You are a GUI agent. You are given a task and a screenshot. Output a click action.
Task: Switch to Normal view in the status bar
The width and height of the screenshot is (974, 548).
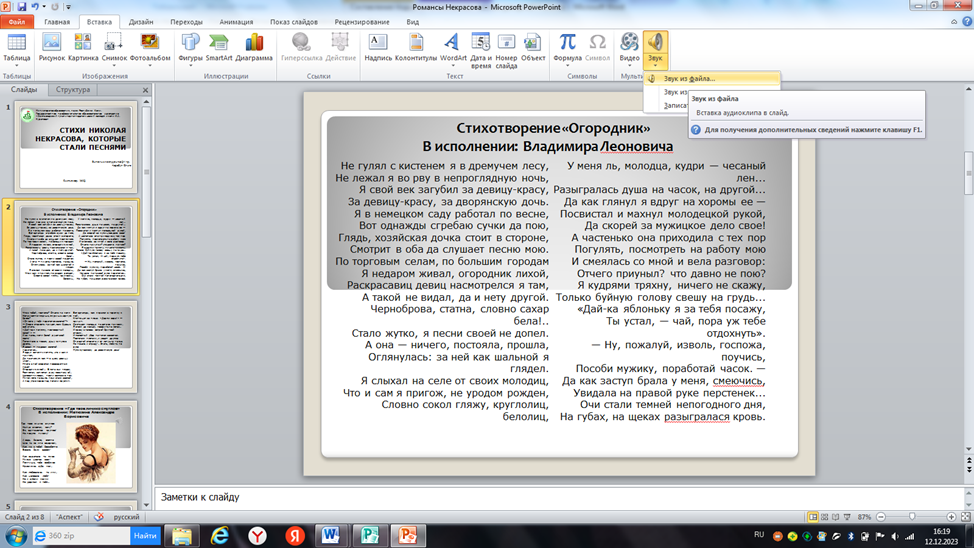point(813,517)
